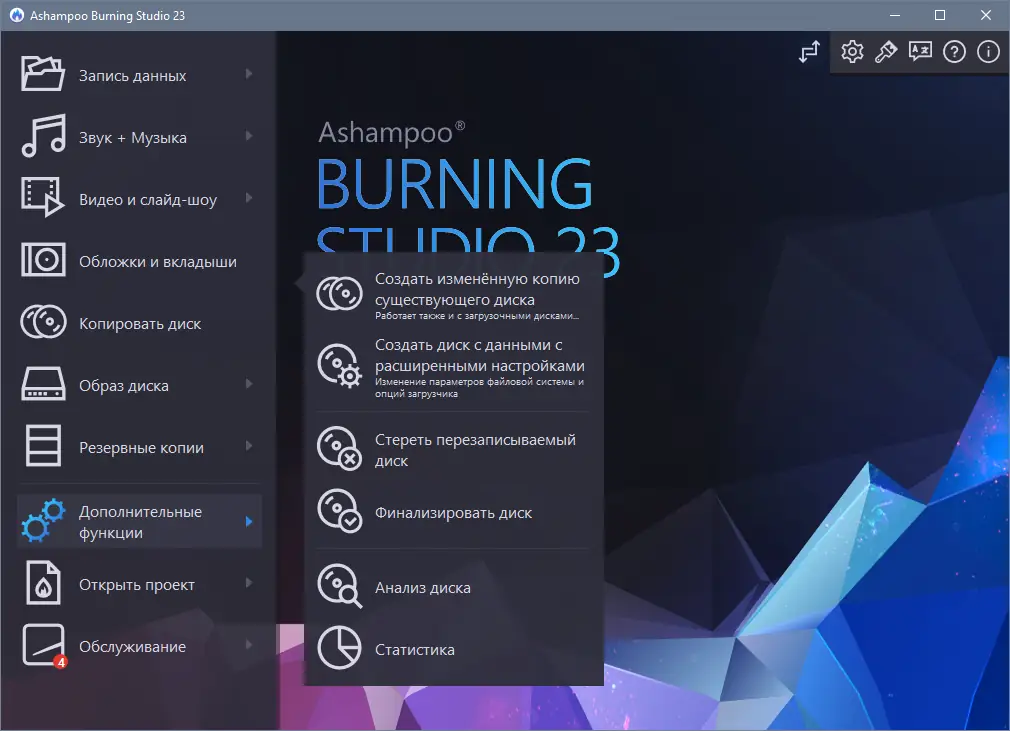Click the music note icon for Звук + Музыка
This screenshot has height=731, width=1010.
(x=43, y=136)
